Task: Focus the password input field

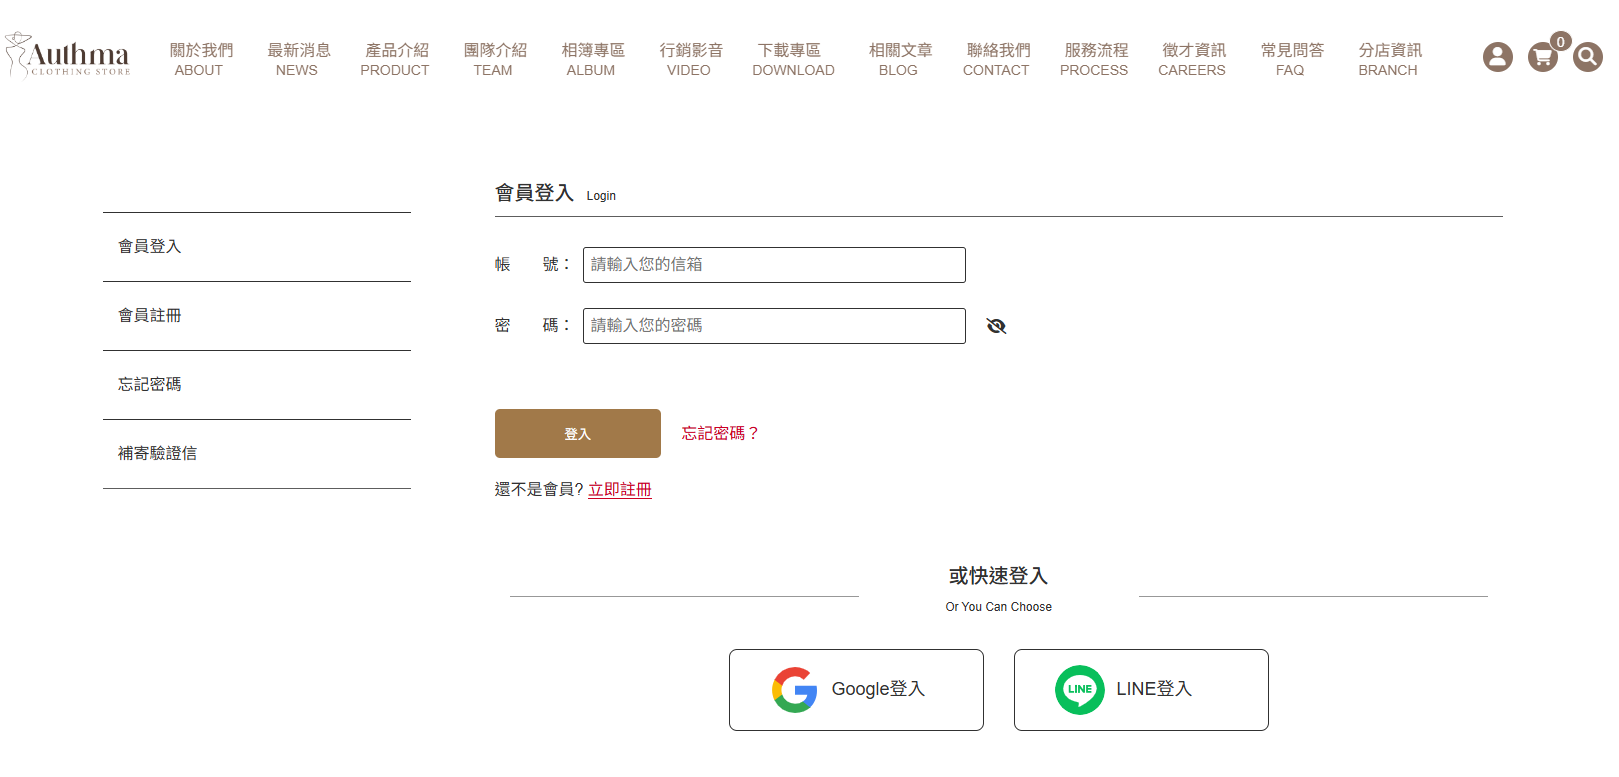Action: click(774, 326)
